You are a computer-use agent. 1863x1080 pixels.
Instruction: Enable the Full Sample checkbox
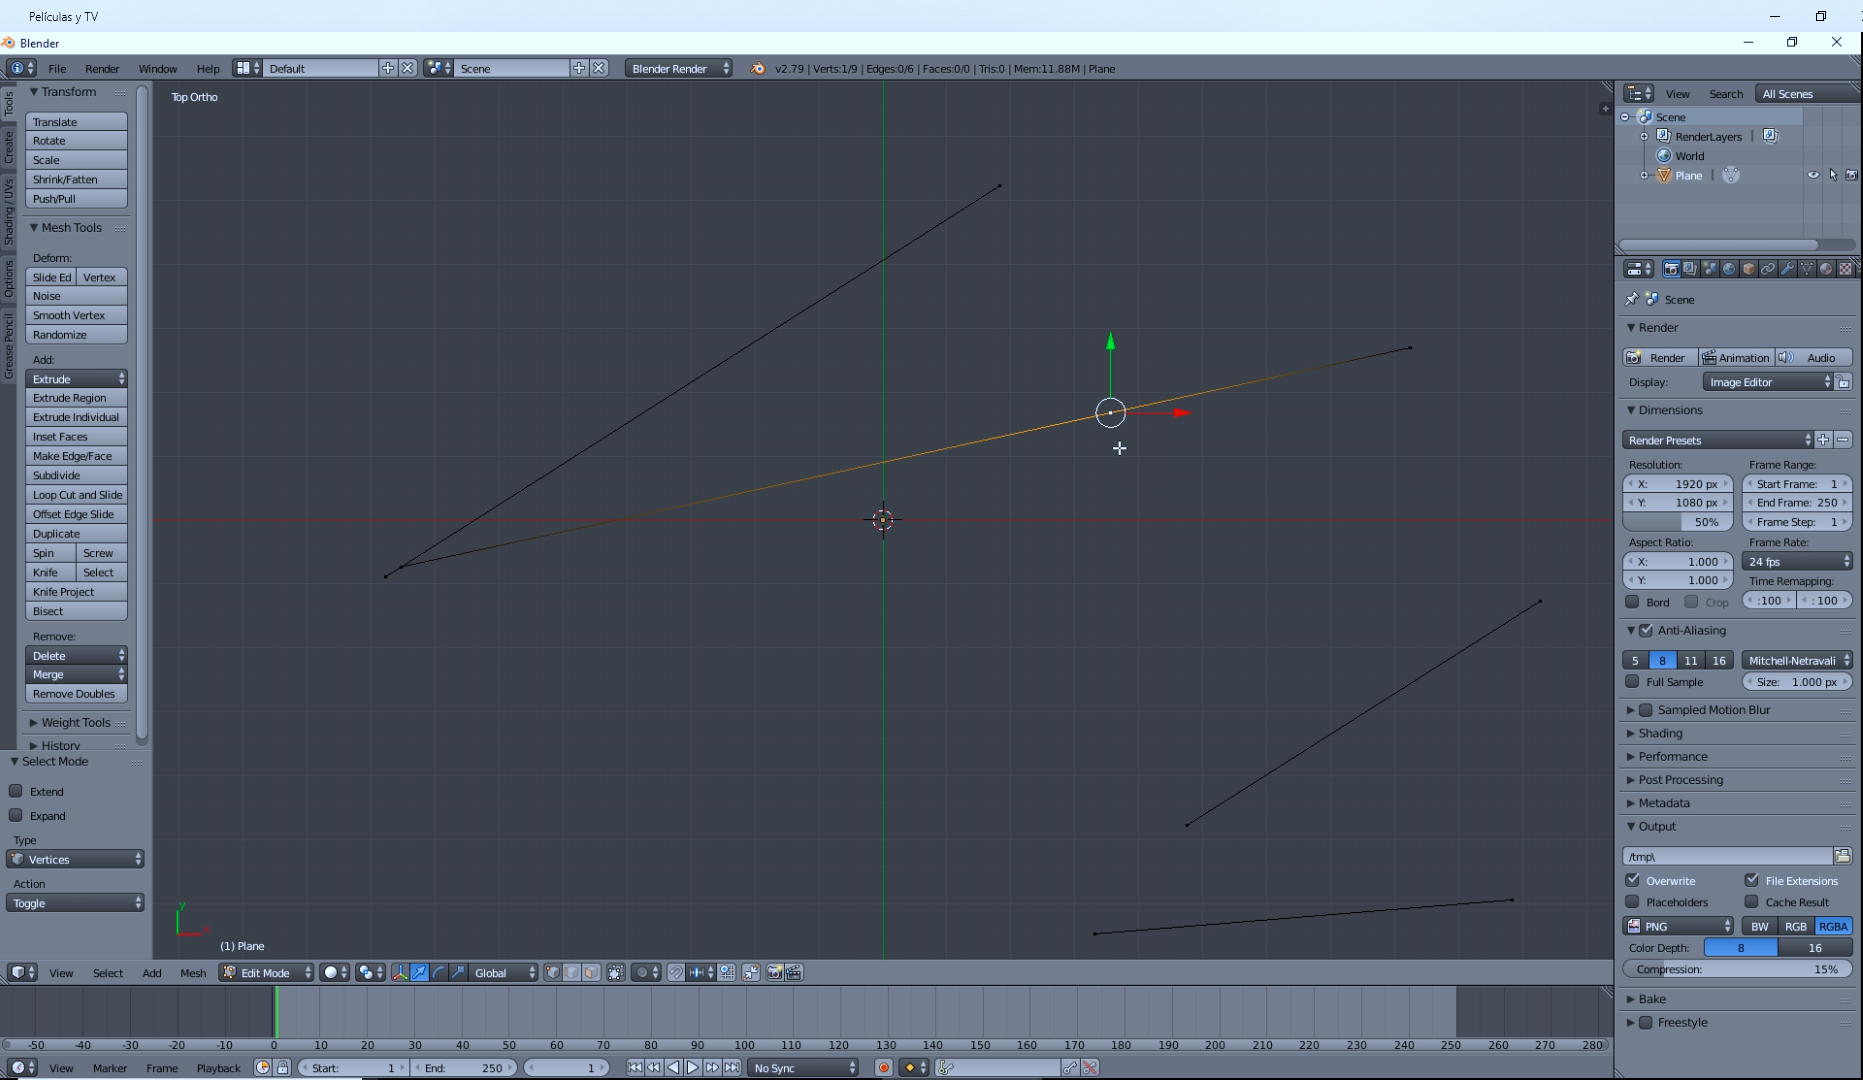coord(1633,681)
